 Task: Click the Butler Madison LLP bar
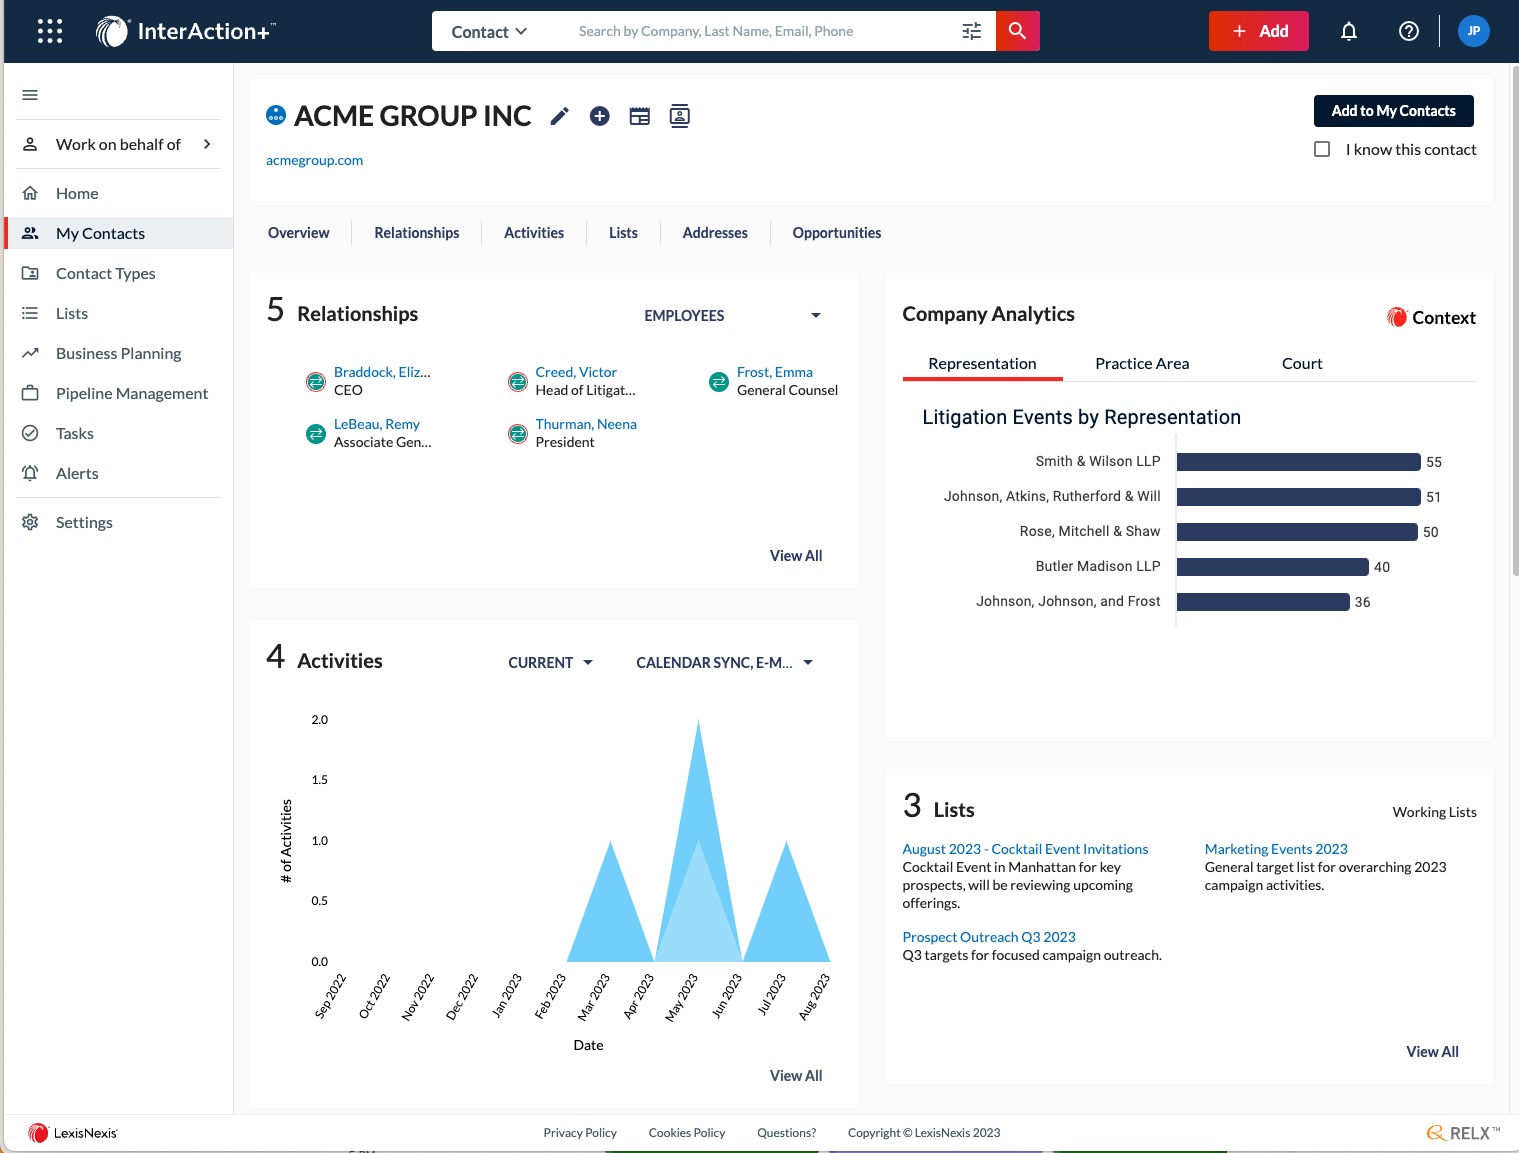1273,567
